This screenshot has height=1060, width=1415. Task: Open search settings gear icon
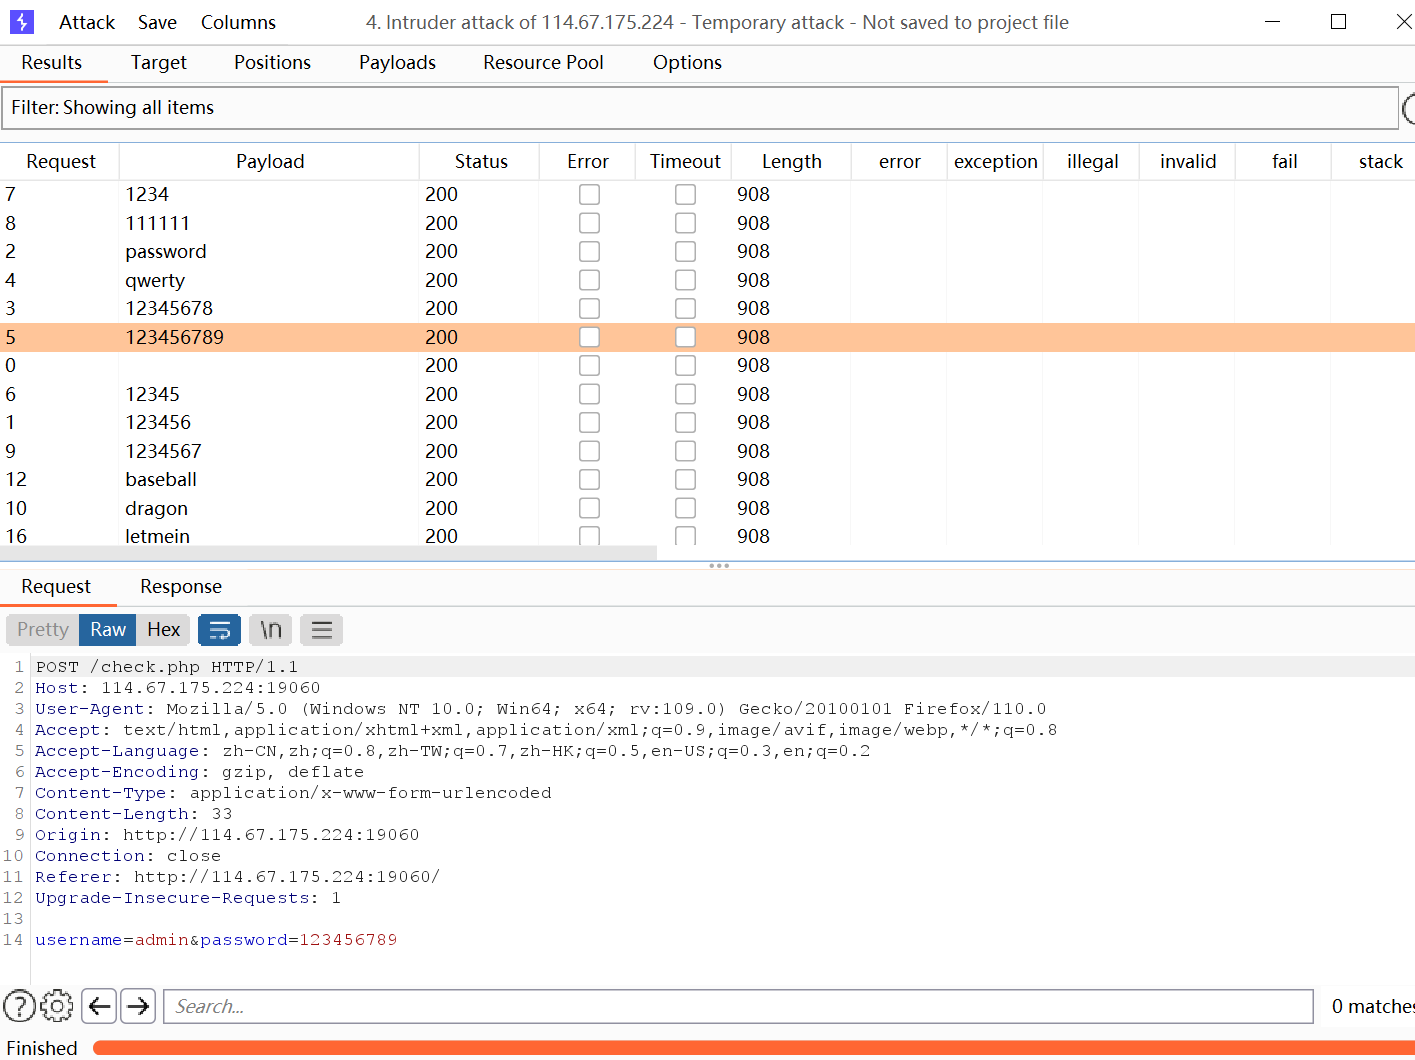[x=57, y=1006]
